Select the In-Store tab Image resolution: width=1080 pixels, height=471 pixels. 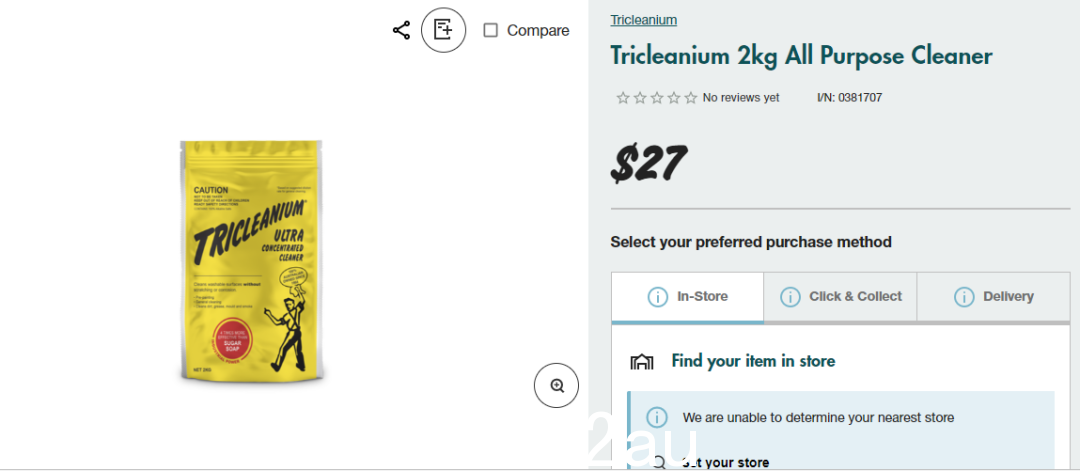(687, 297)
